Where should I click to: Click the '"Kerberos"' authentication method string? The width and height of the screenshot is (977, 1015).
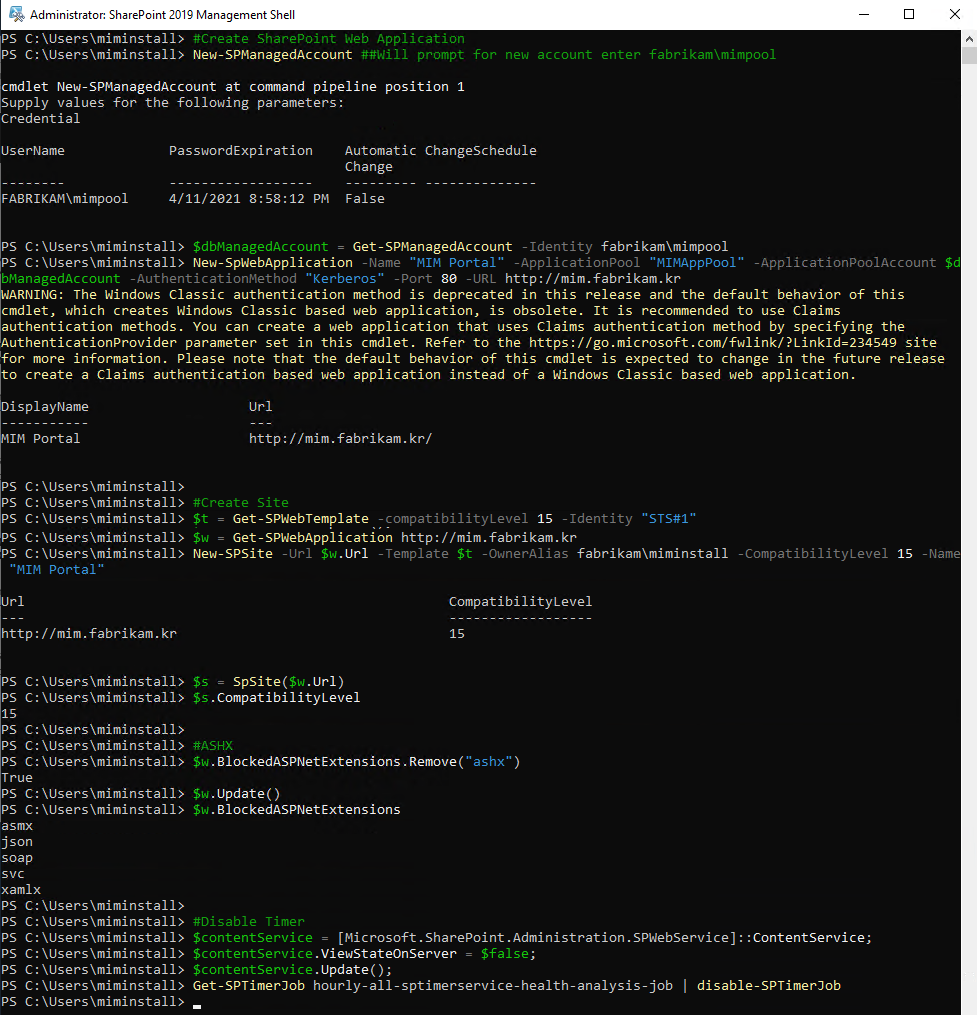[344, 279]
